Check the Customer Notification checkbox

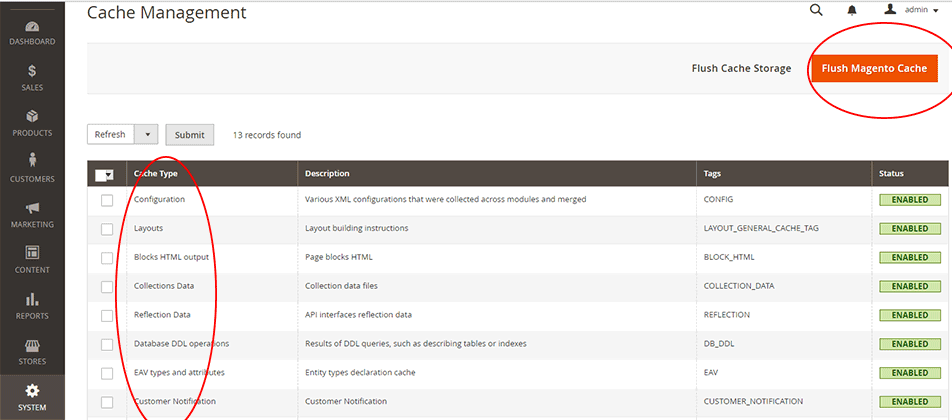click(x=107, y=402)
